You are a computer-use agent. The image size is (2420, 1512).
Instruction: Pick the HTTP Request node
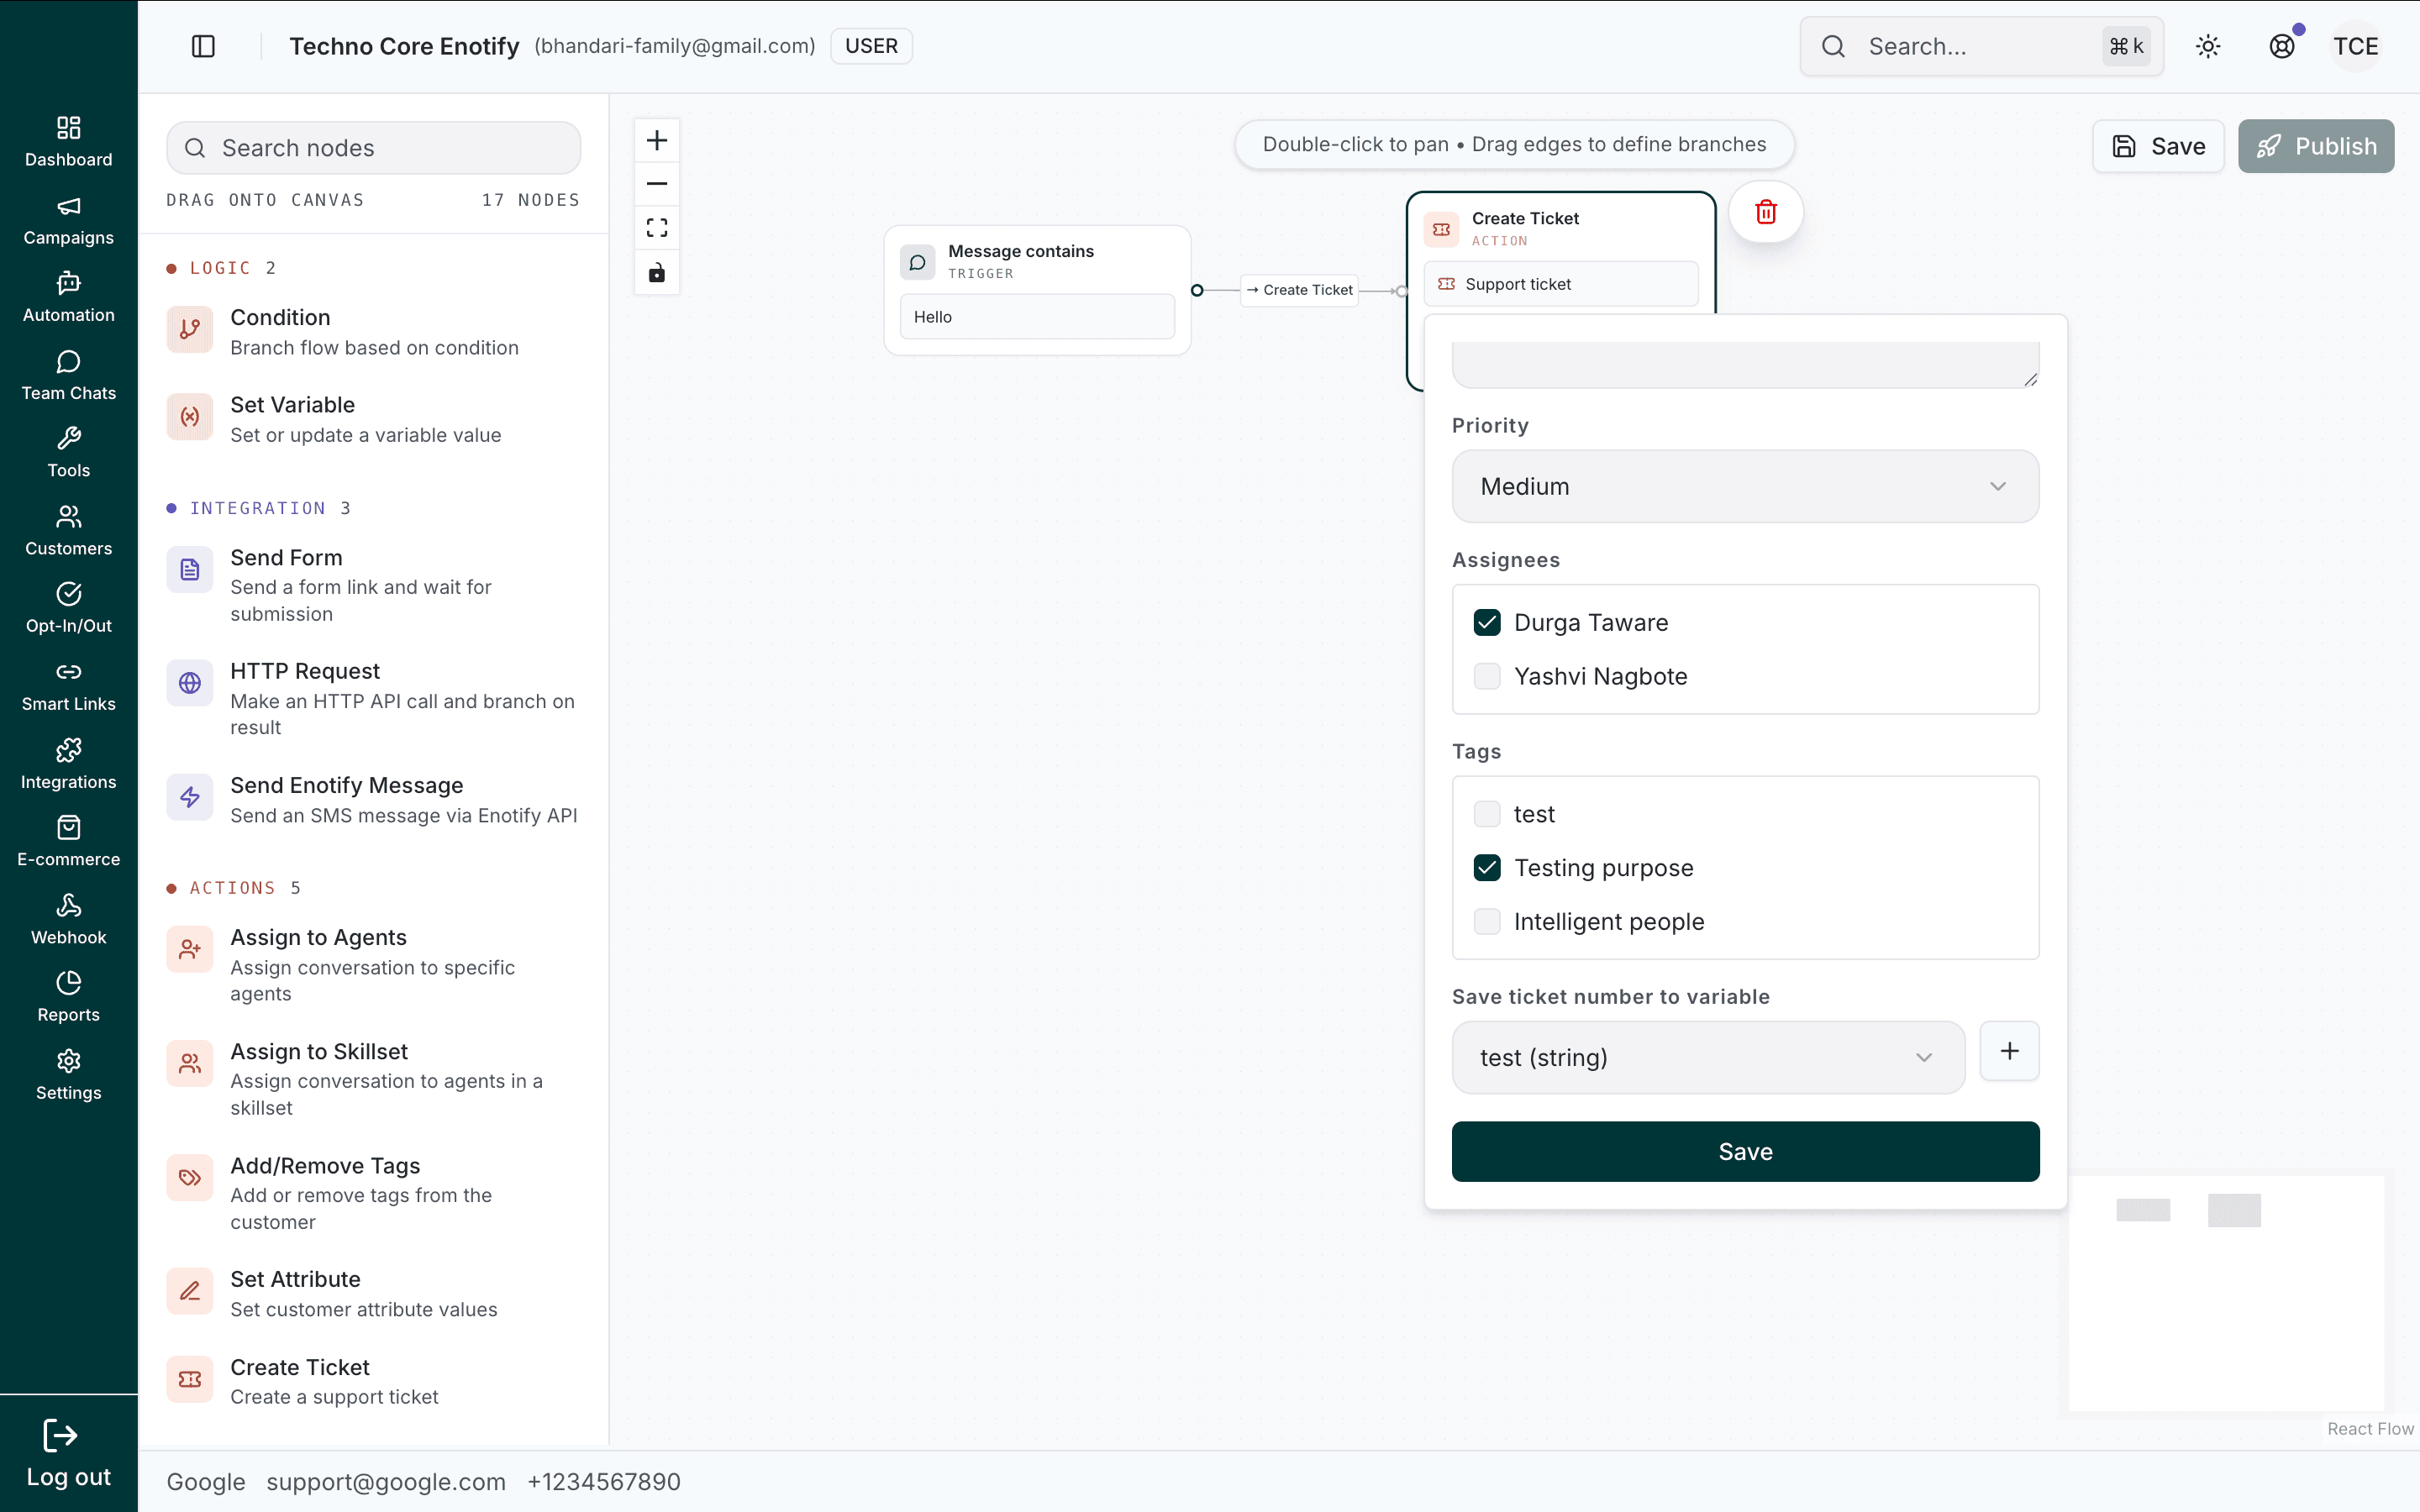pos(374,699)
